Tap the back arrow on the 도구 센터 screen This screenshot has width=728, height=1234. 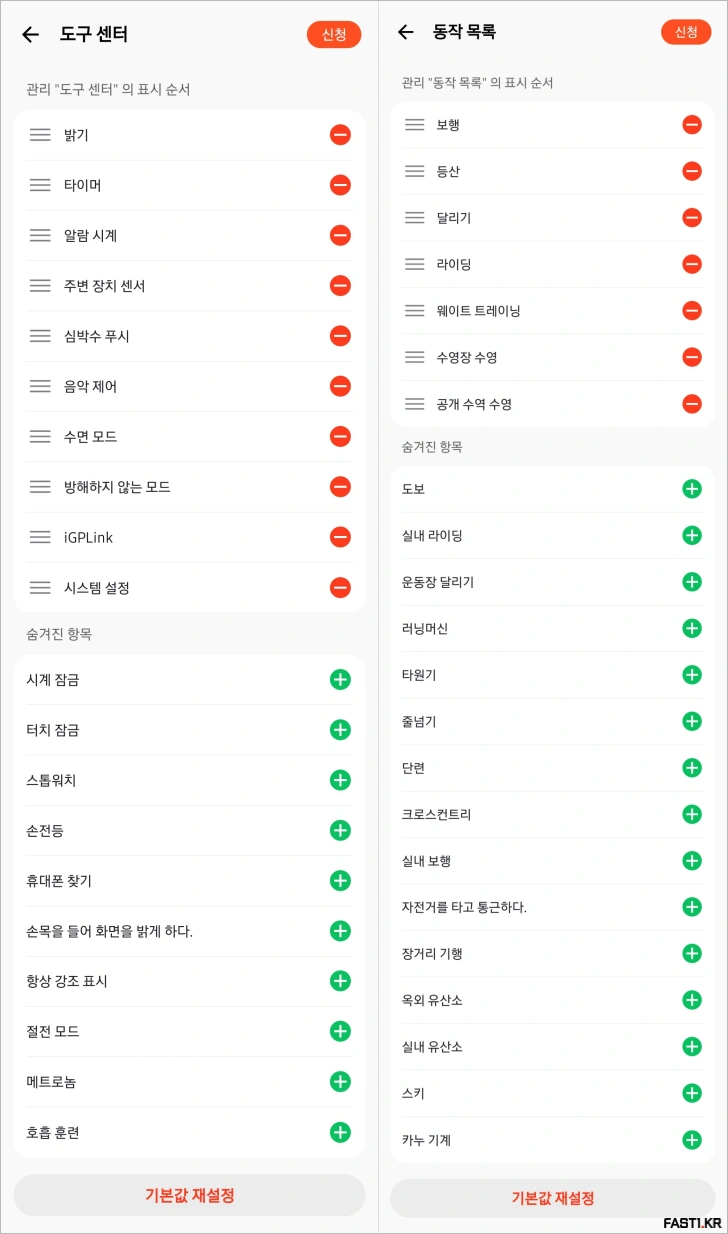pos(30,34)
